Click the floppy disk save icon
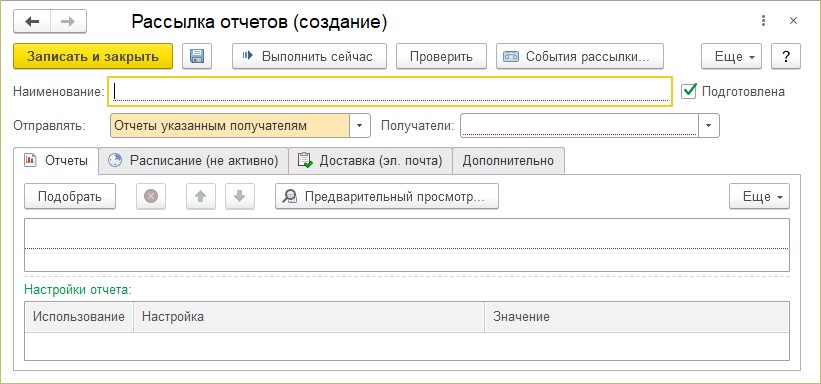The image size is (821, 384). click(197, 56)
